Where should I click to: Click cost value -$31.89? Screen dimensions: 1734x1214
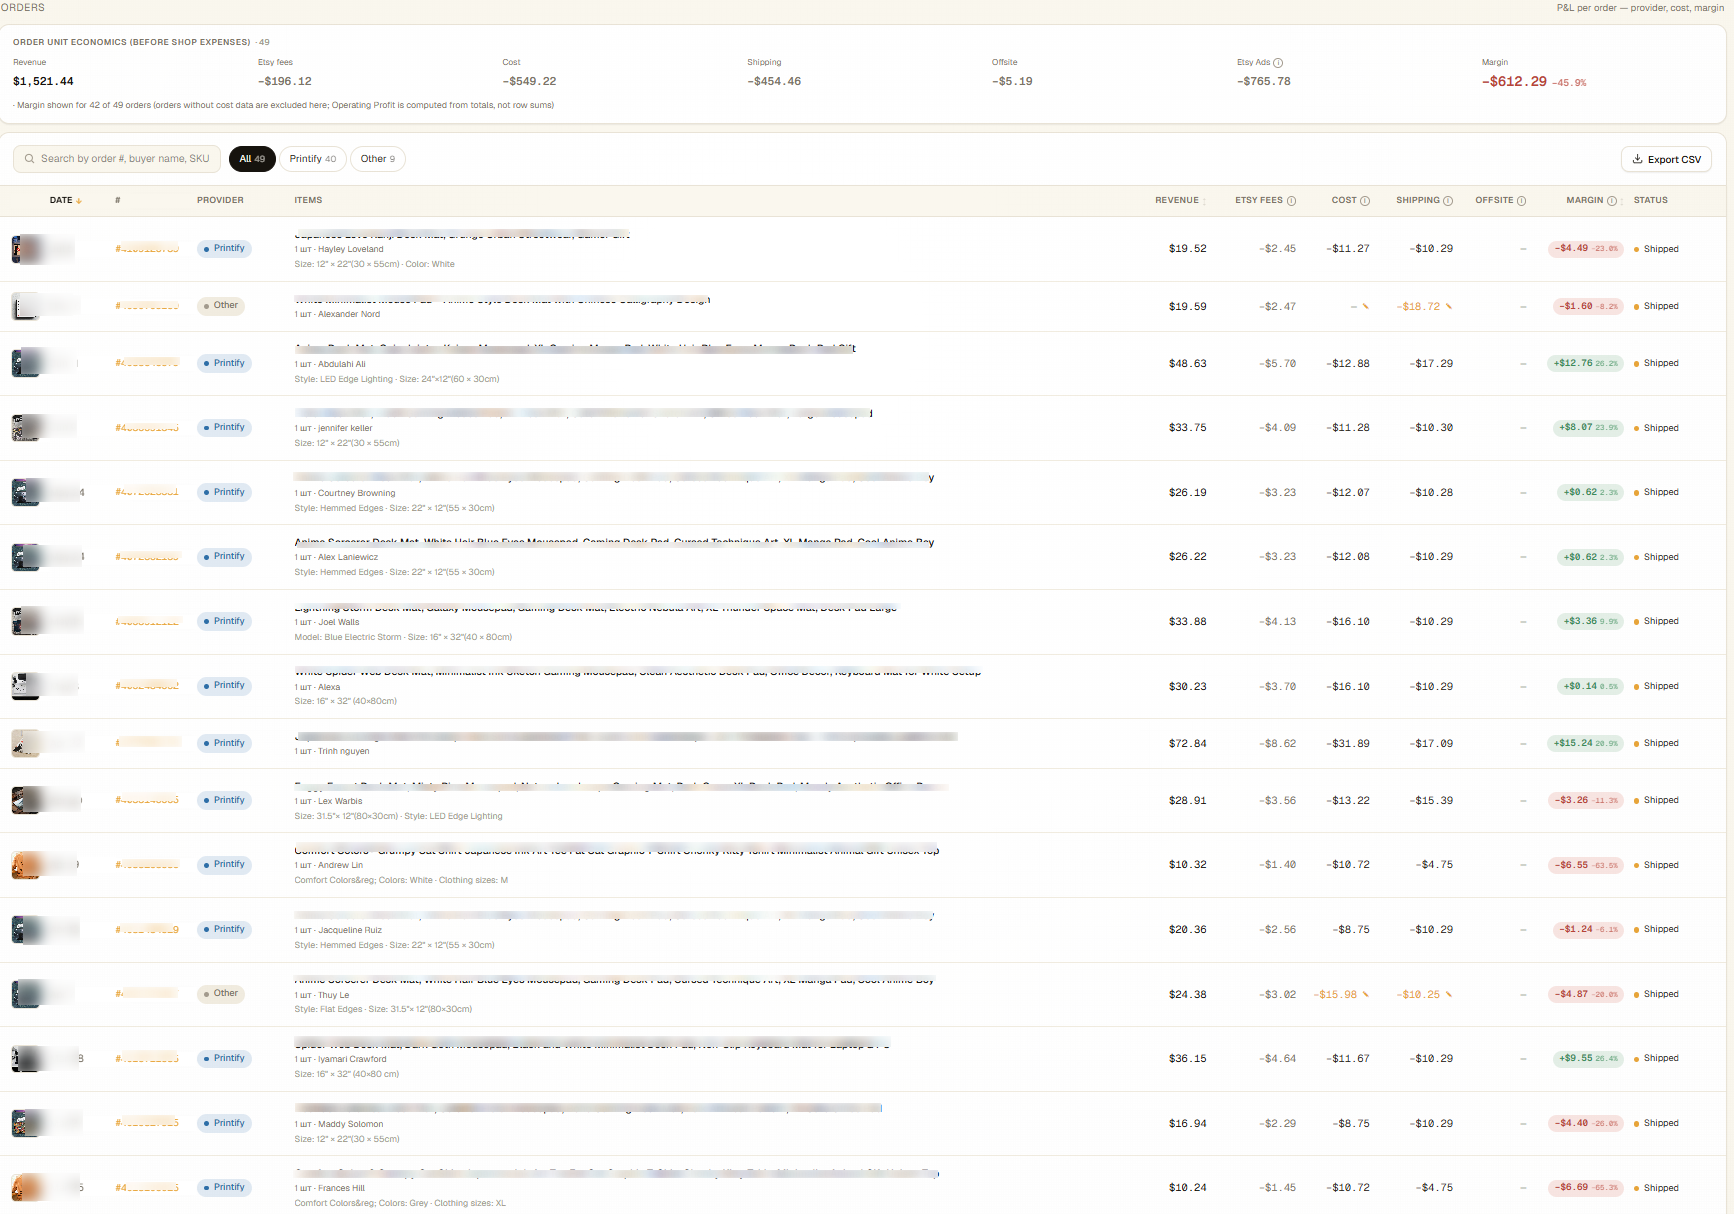(1348, 744)
